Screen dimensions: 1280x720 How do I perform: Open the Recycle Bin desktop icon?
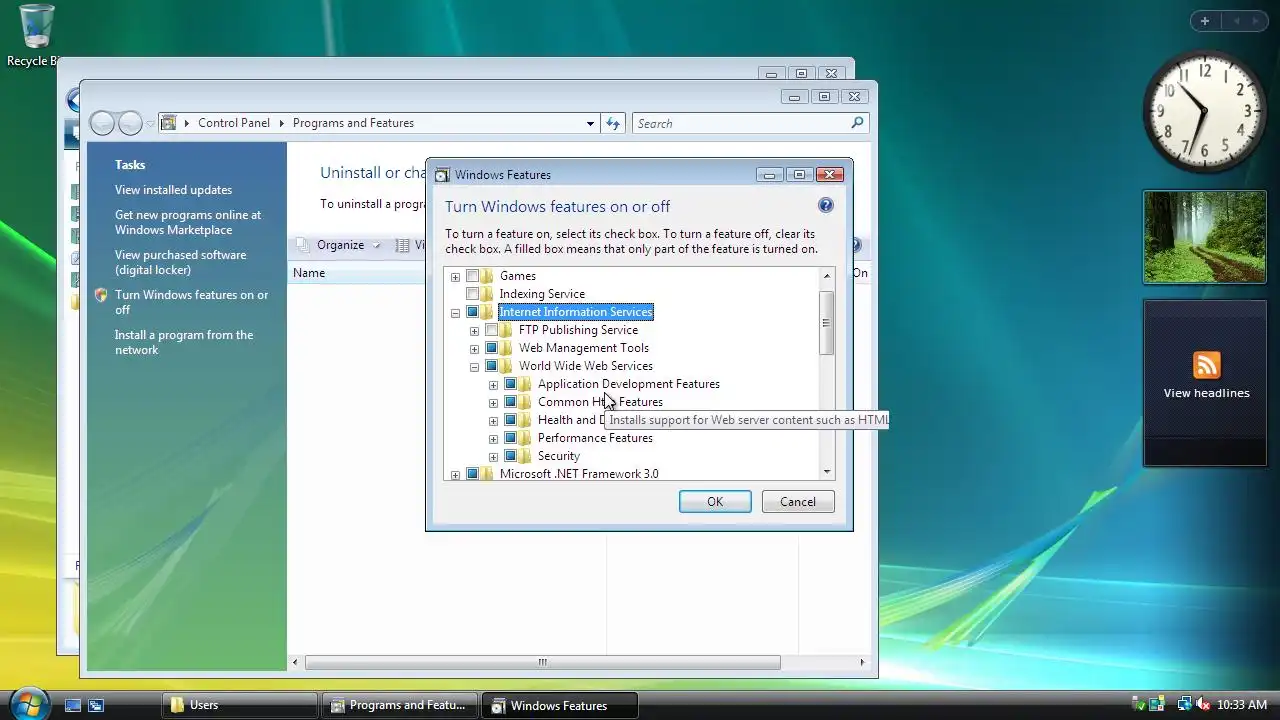(x=36, y=28)
